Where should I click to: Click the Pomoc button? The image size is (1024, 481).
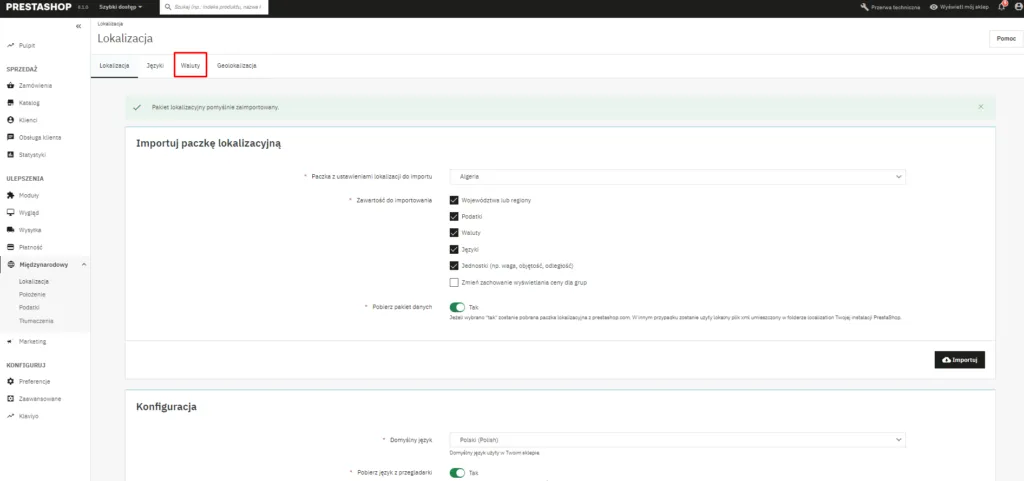coord(1005,38)
